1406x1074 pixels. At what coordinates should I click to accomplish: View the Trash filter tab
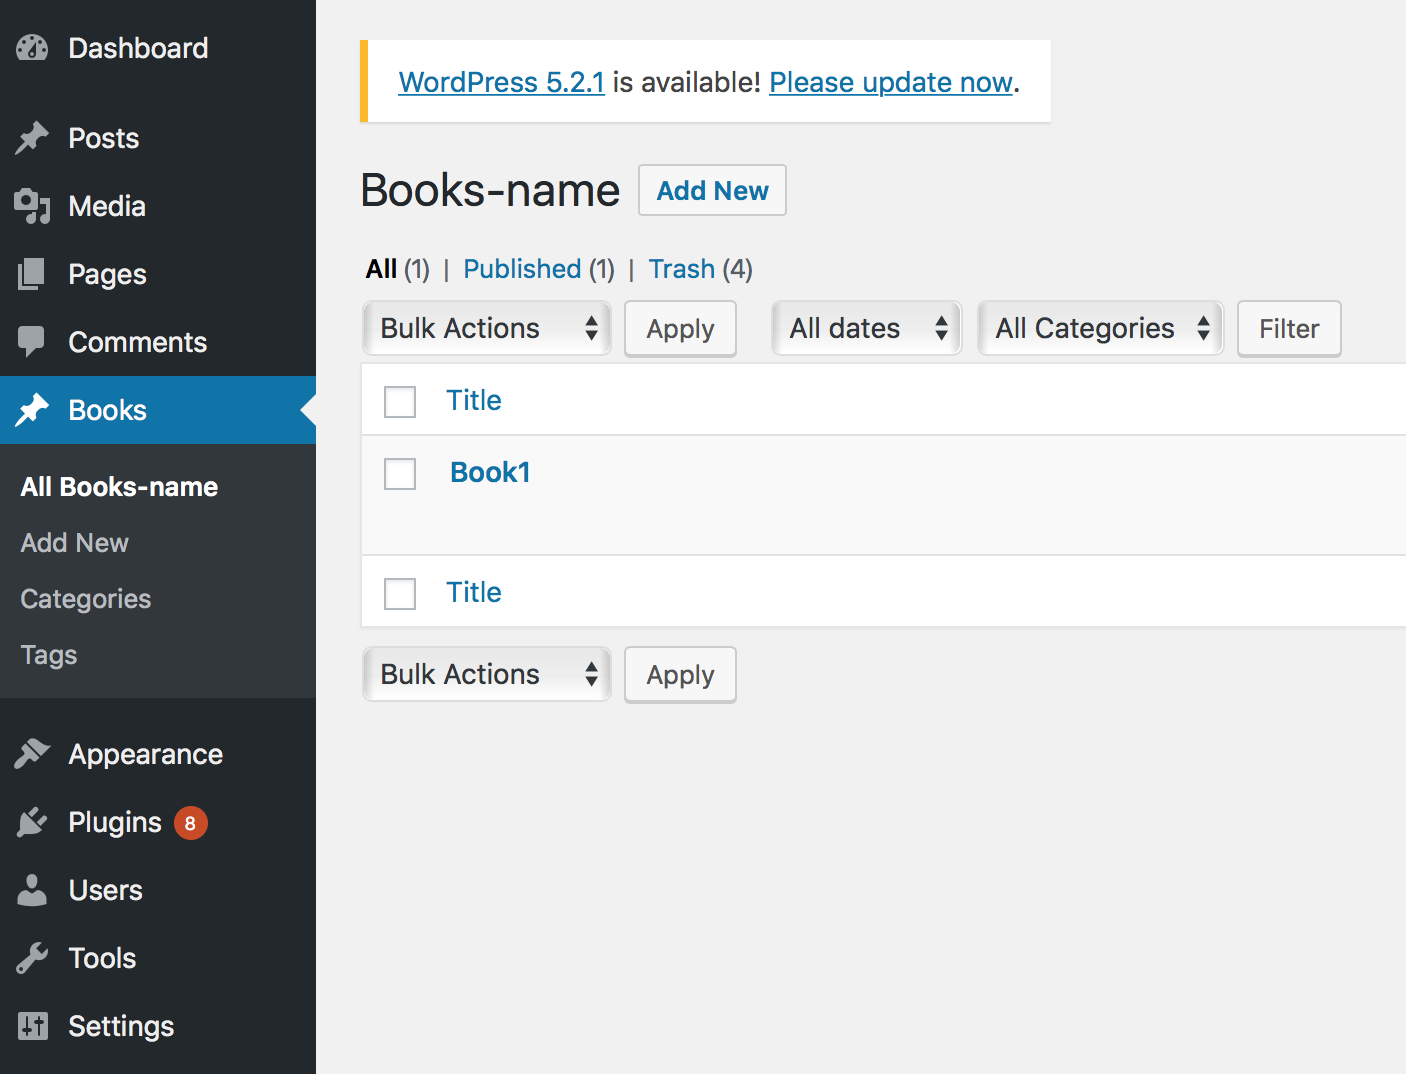point(681,269)
